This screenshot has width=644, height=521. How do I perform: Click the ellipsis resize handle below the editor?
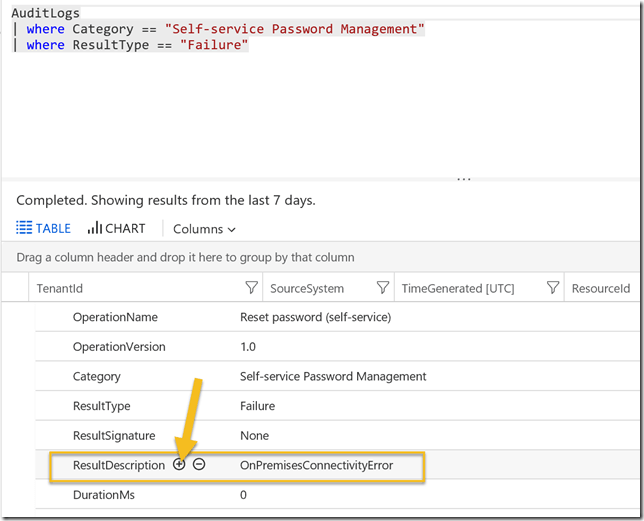pos(463,179)
